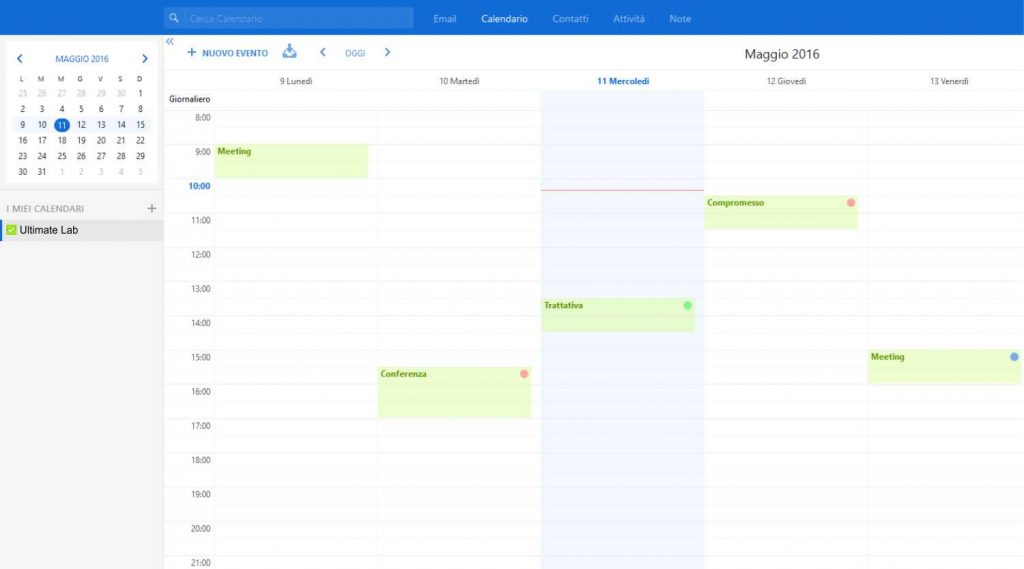Viewport: 1024px width, 569px height.
Task: Switch to the Calendario tab
Action: click(504, 19)
